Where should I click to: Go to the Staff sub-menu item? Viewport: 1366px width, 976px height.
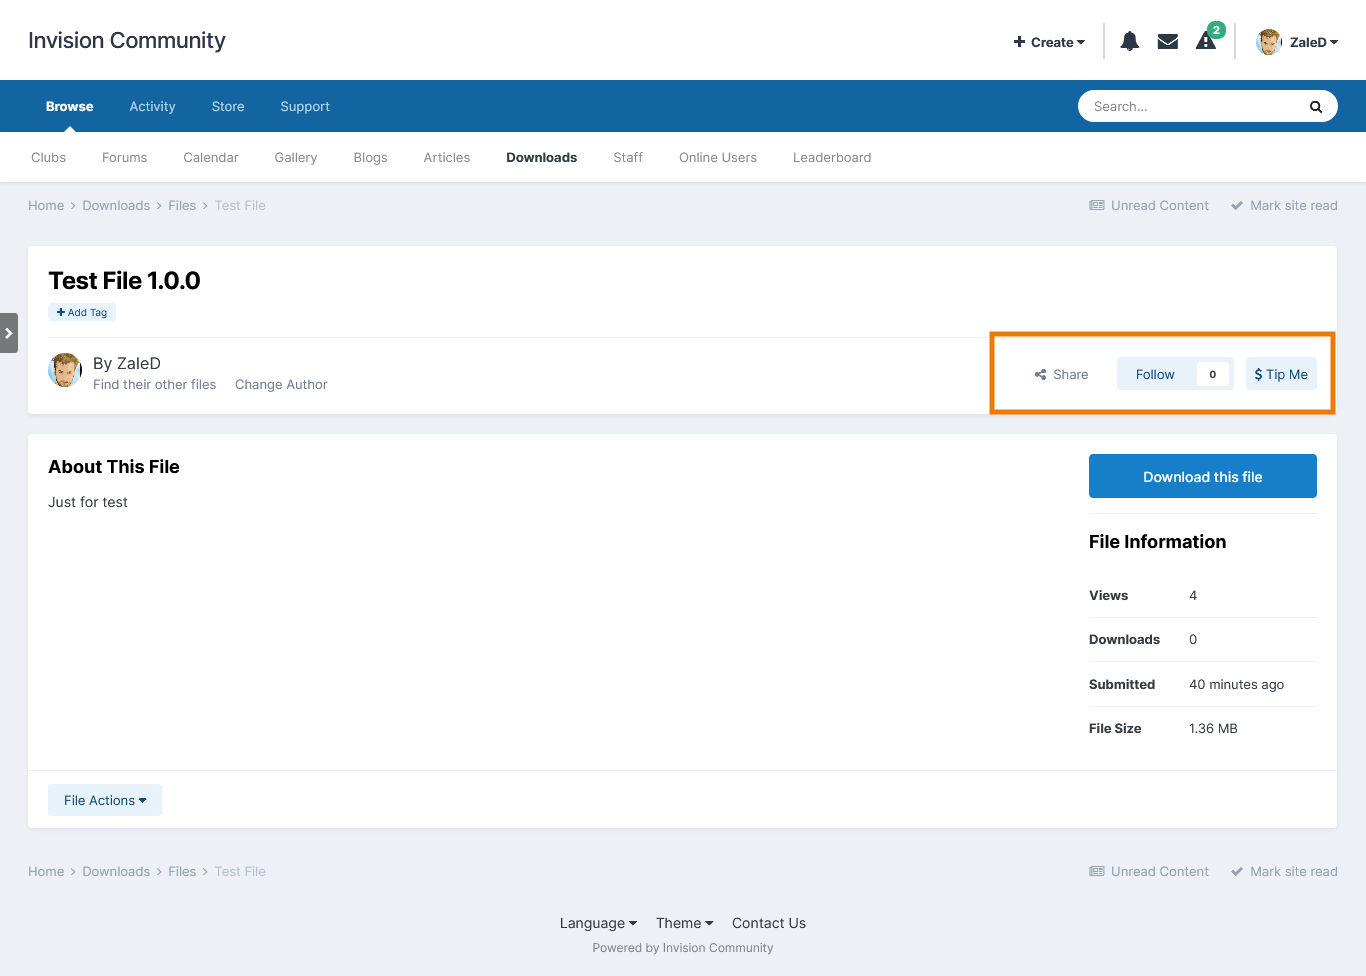[628, 157]
